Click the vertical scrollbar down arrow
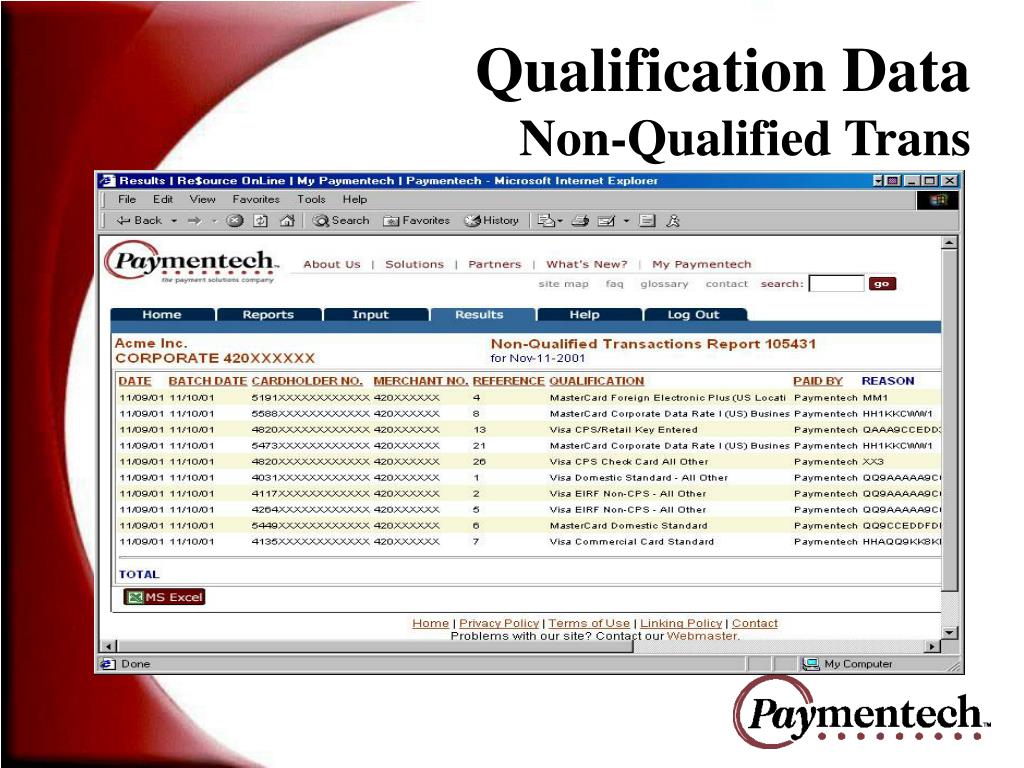Screen dimensions: 1024x768 (x=950, y=633)
